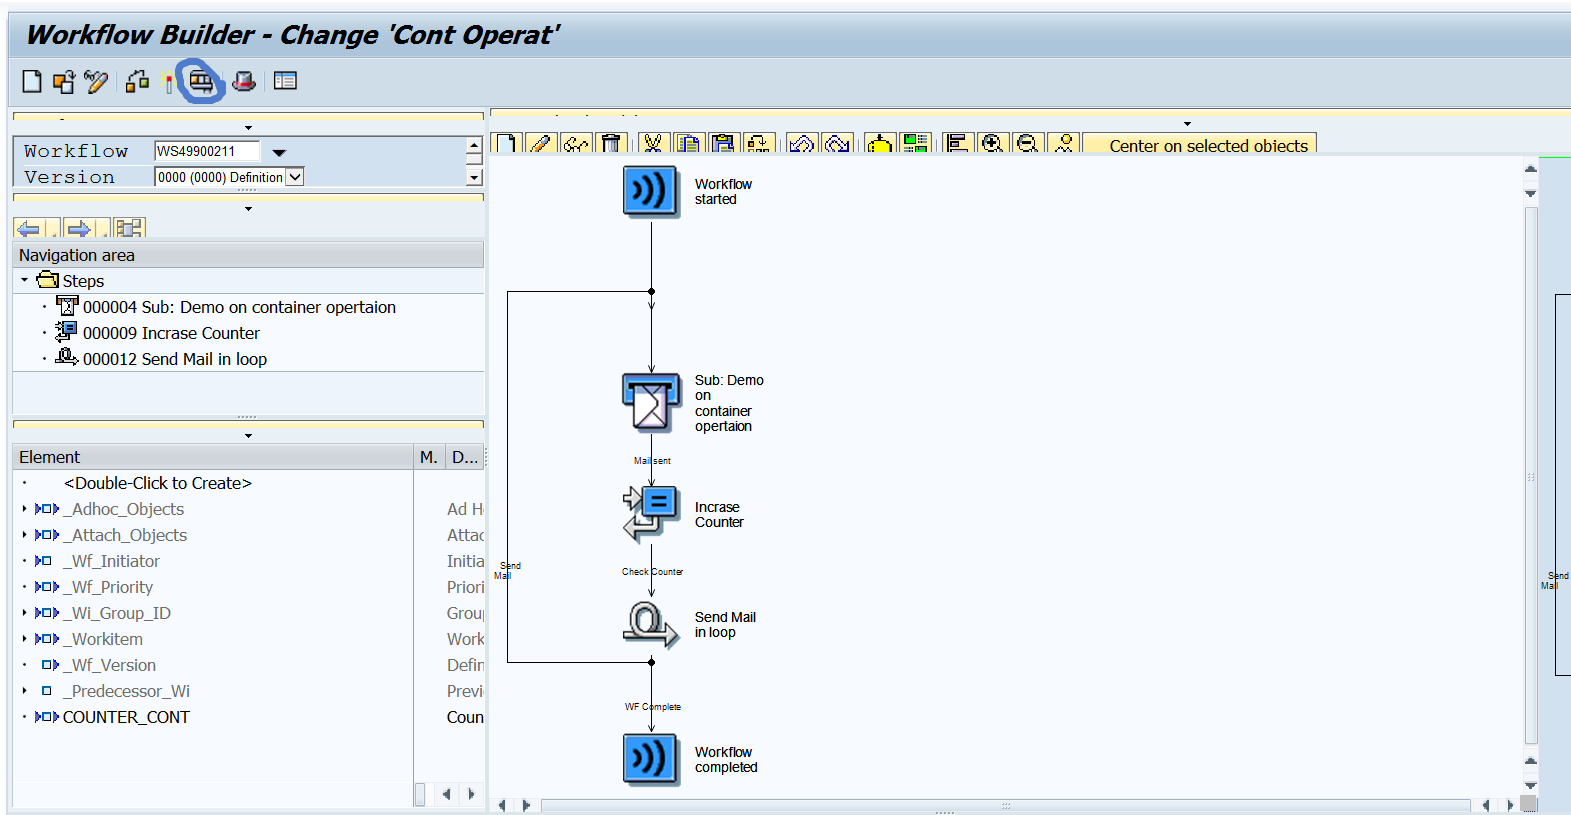Click the Display/Change pencil icon

(96, 81)
